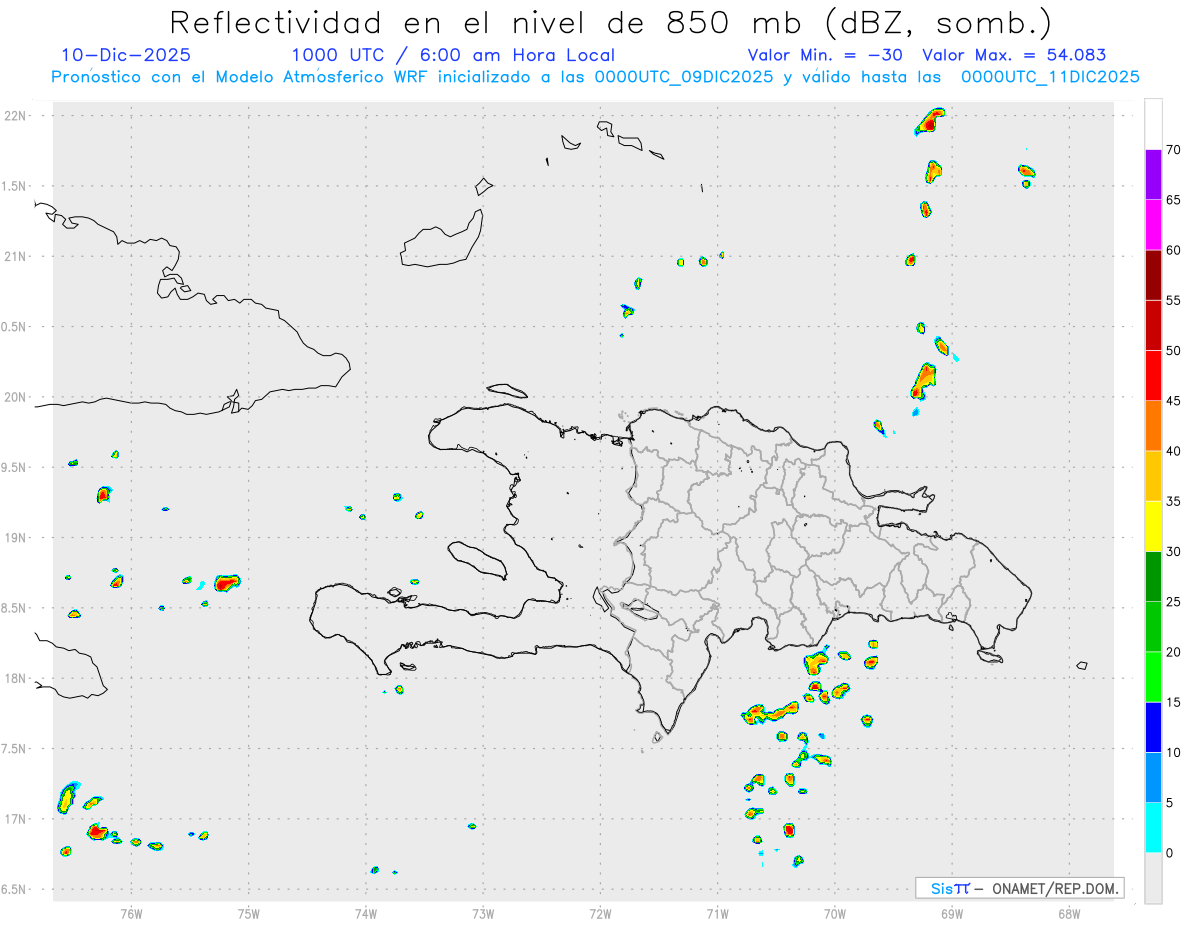Click the longitude axis label '74W'

pos(366,913)
